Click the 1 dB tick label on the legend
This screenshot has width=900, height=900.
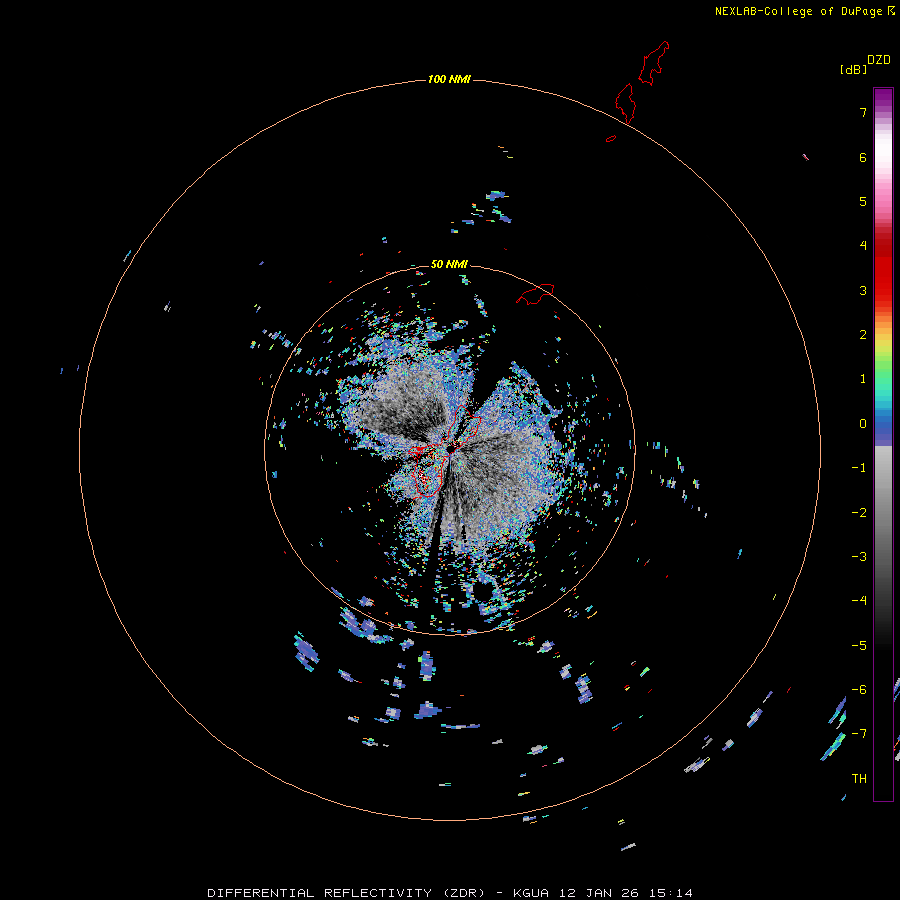[863, 379]
